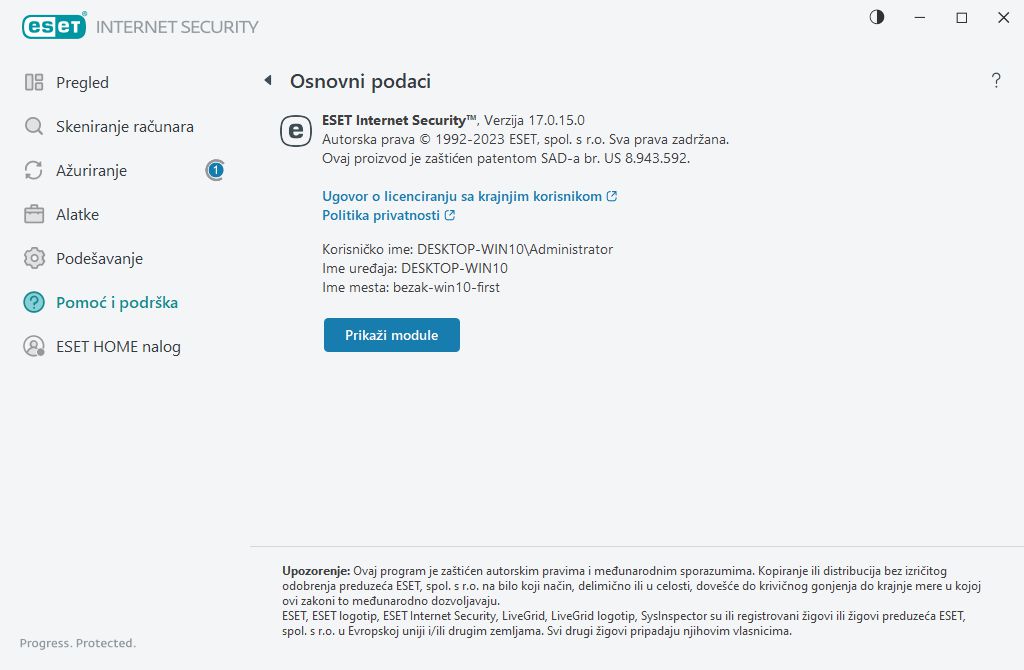Screen dimensions: 1024x670
Task: Open Ugovor o licenciranju sa krajnjim korisnikom link
Action: click(462, 197)
